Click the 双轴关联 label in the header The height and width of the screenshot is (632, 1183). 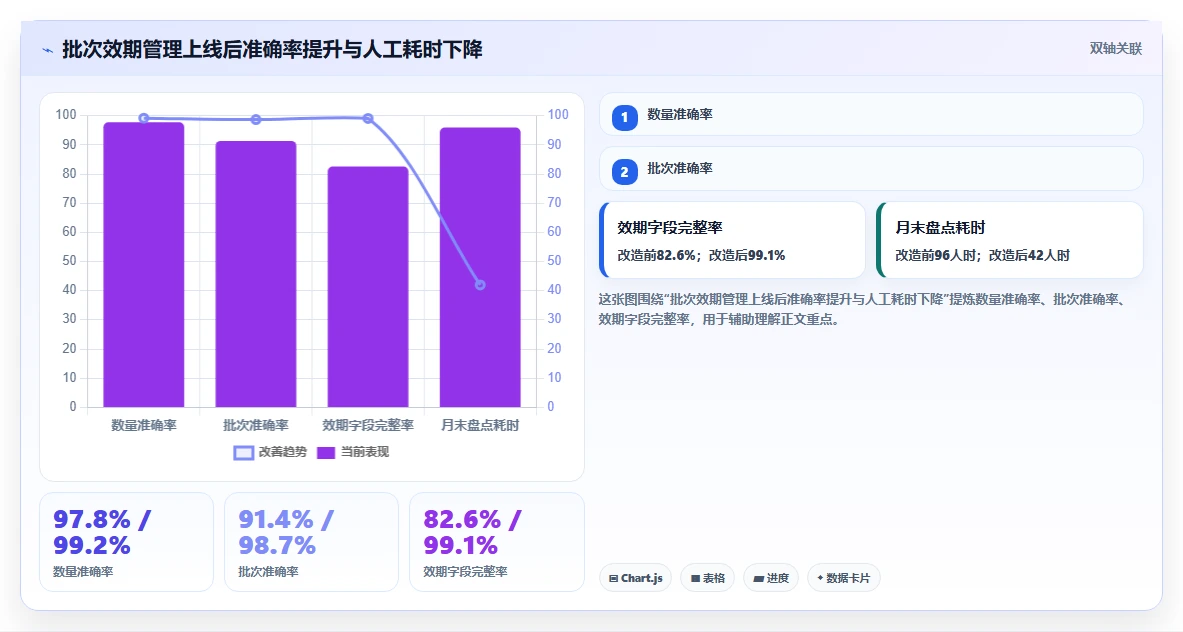pyautogui.click(x=1115, y=49)
